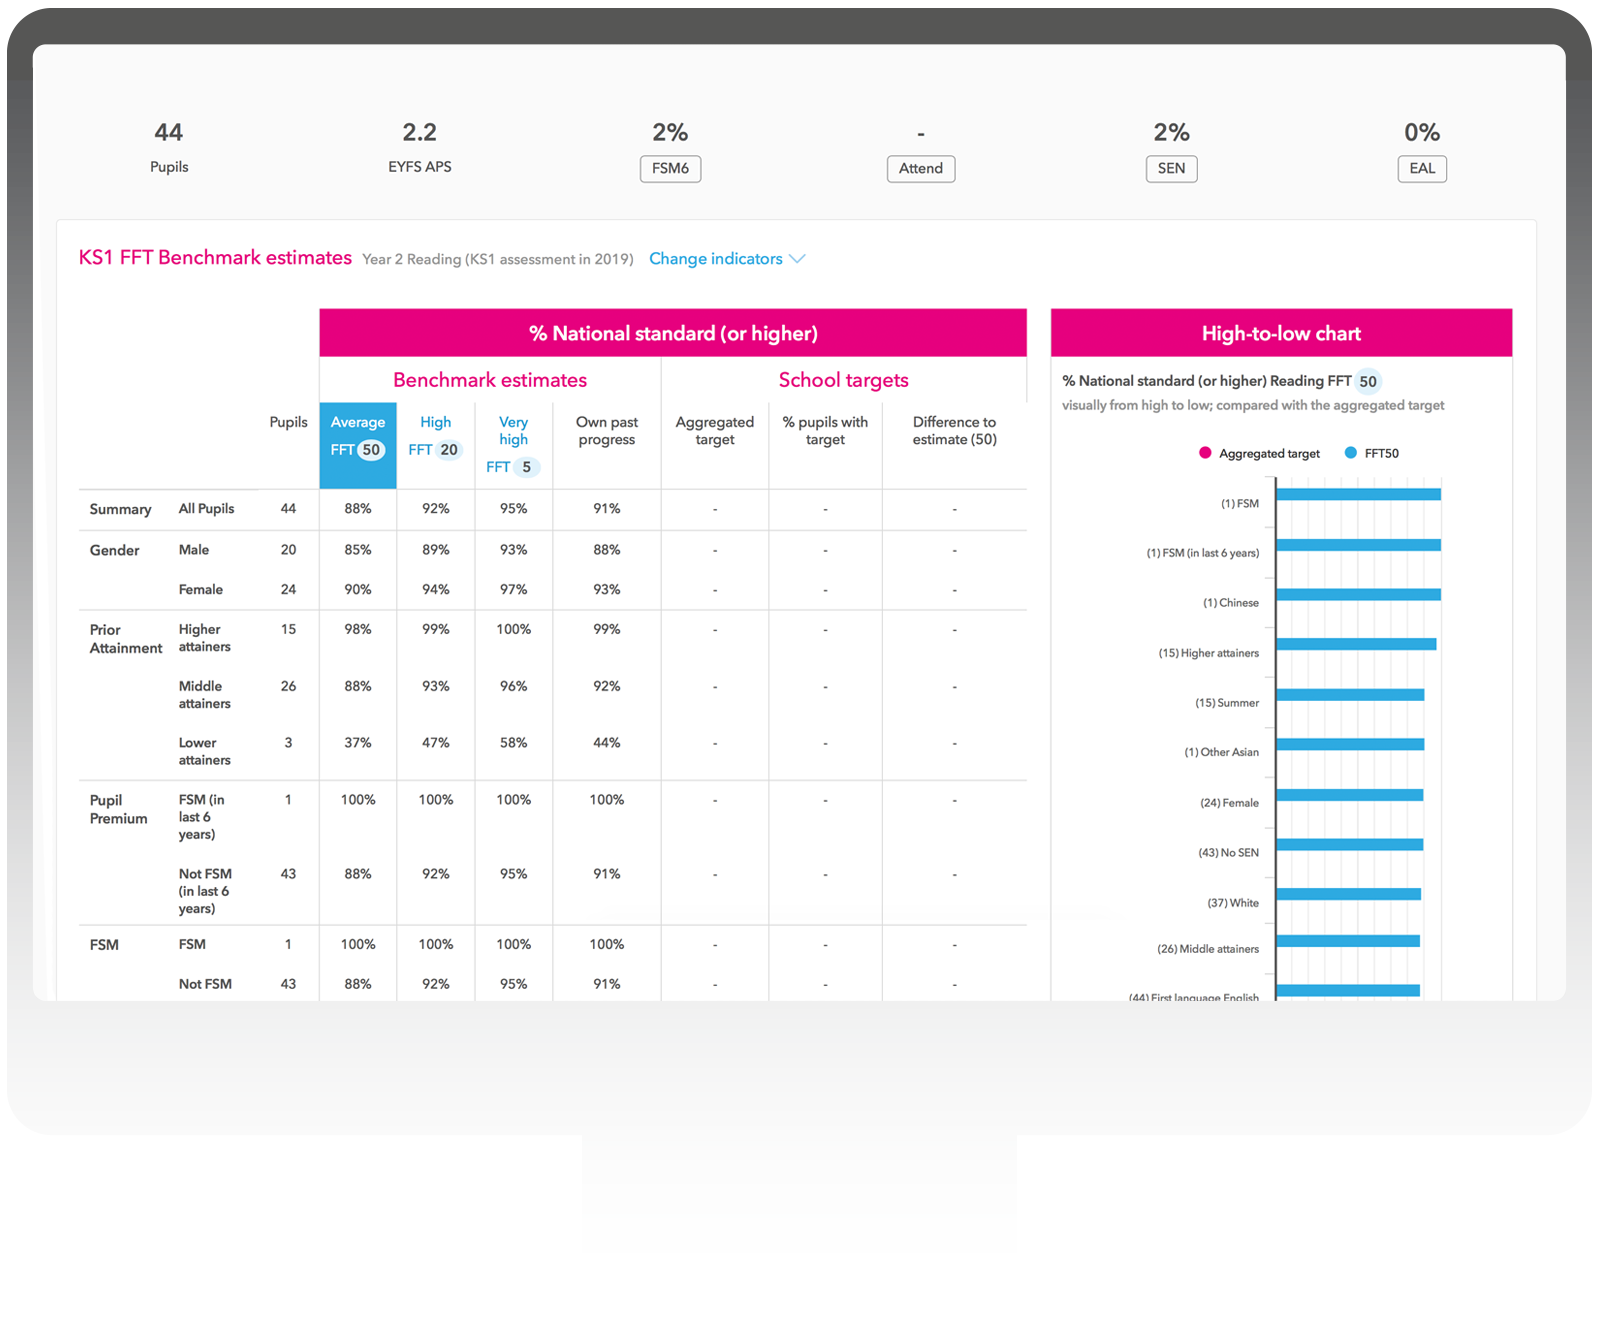Expand the Change indicators dropdown
The image size is (1600, 1317).
pos(716,259)
